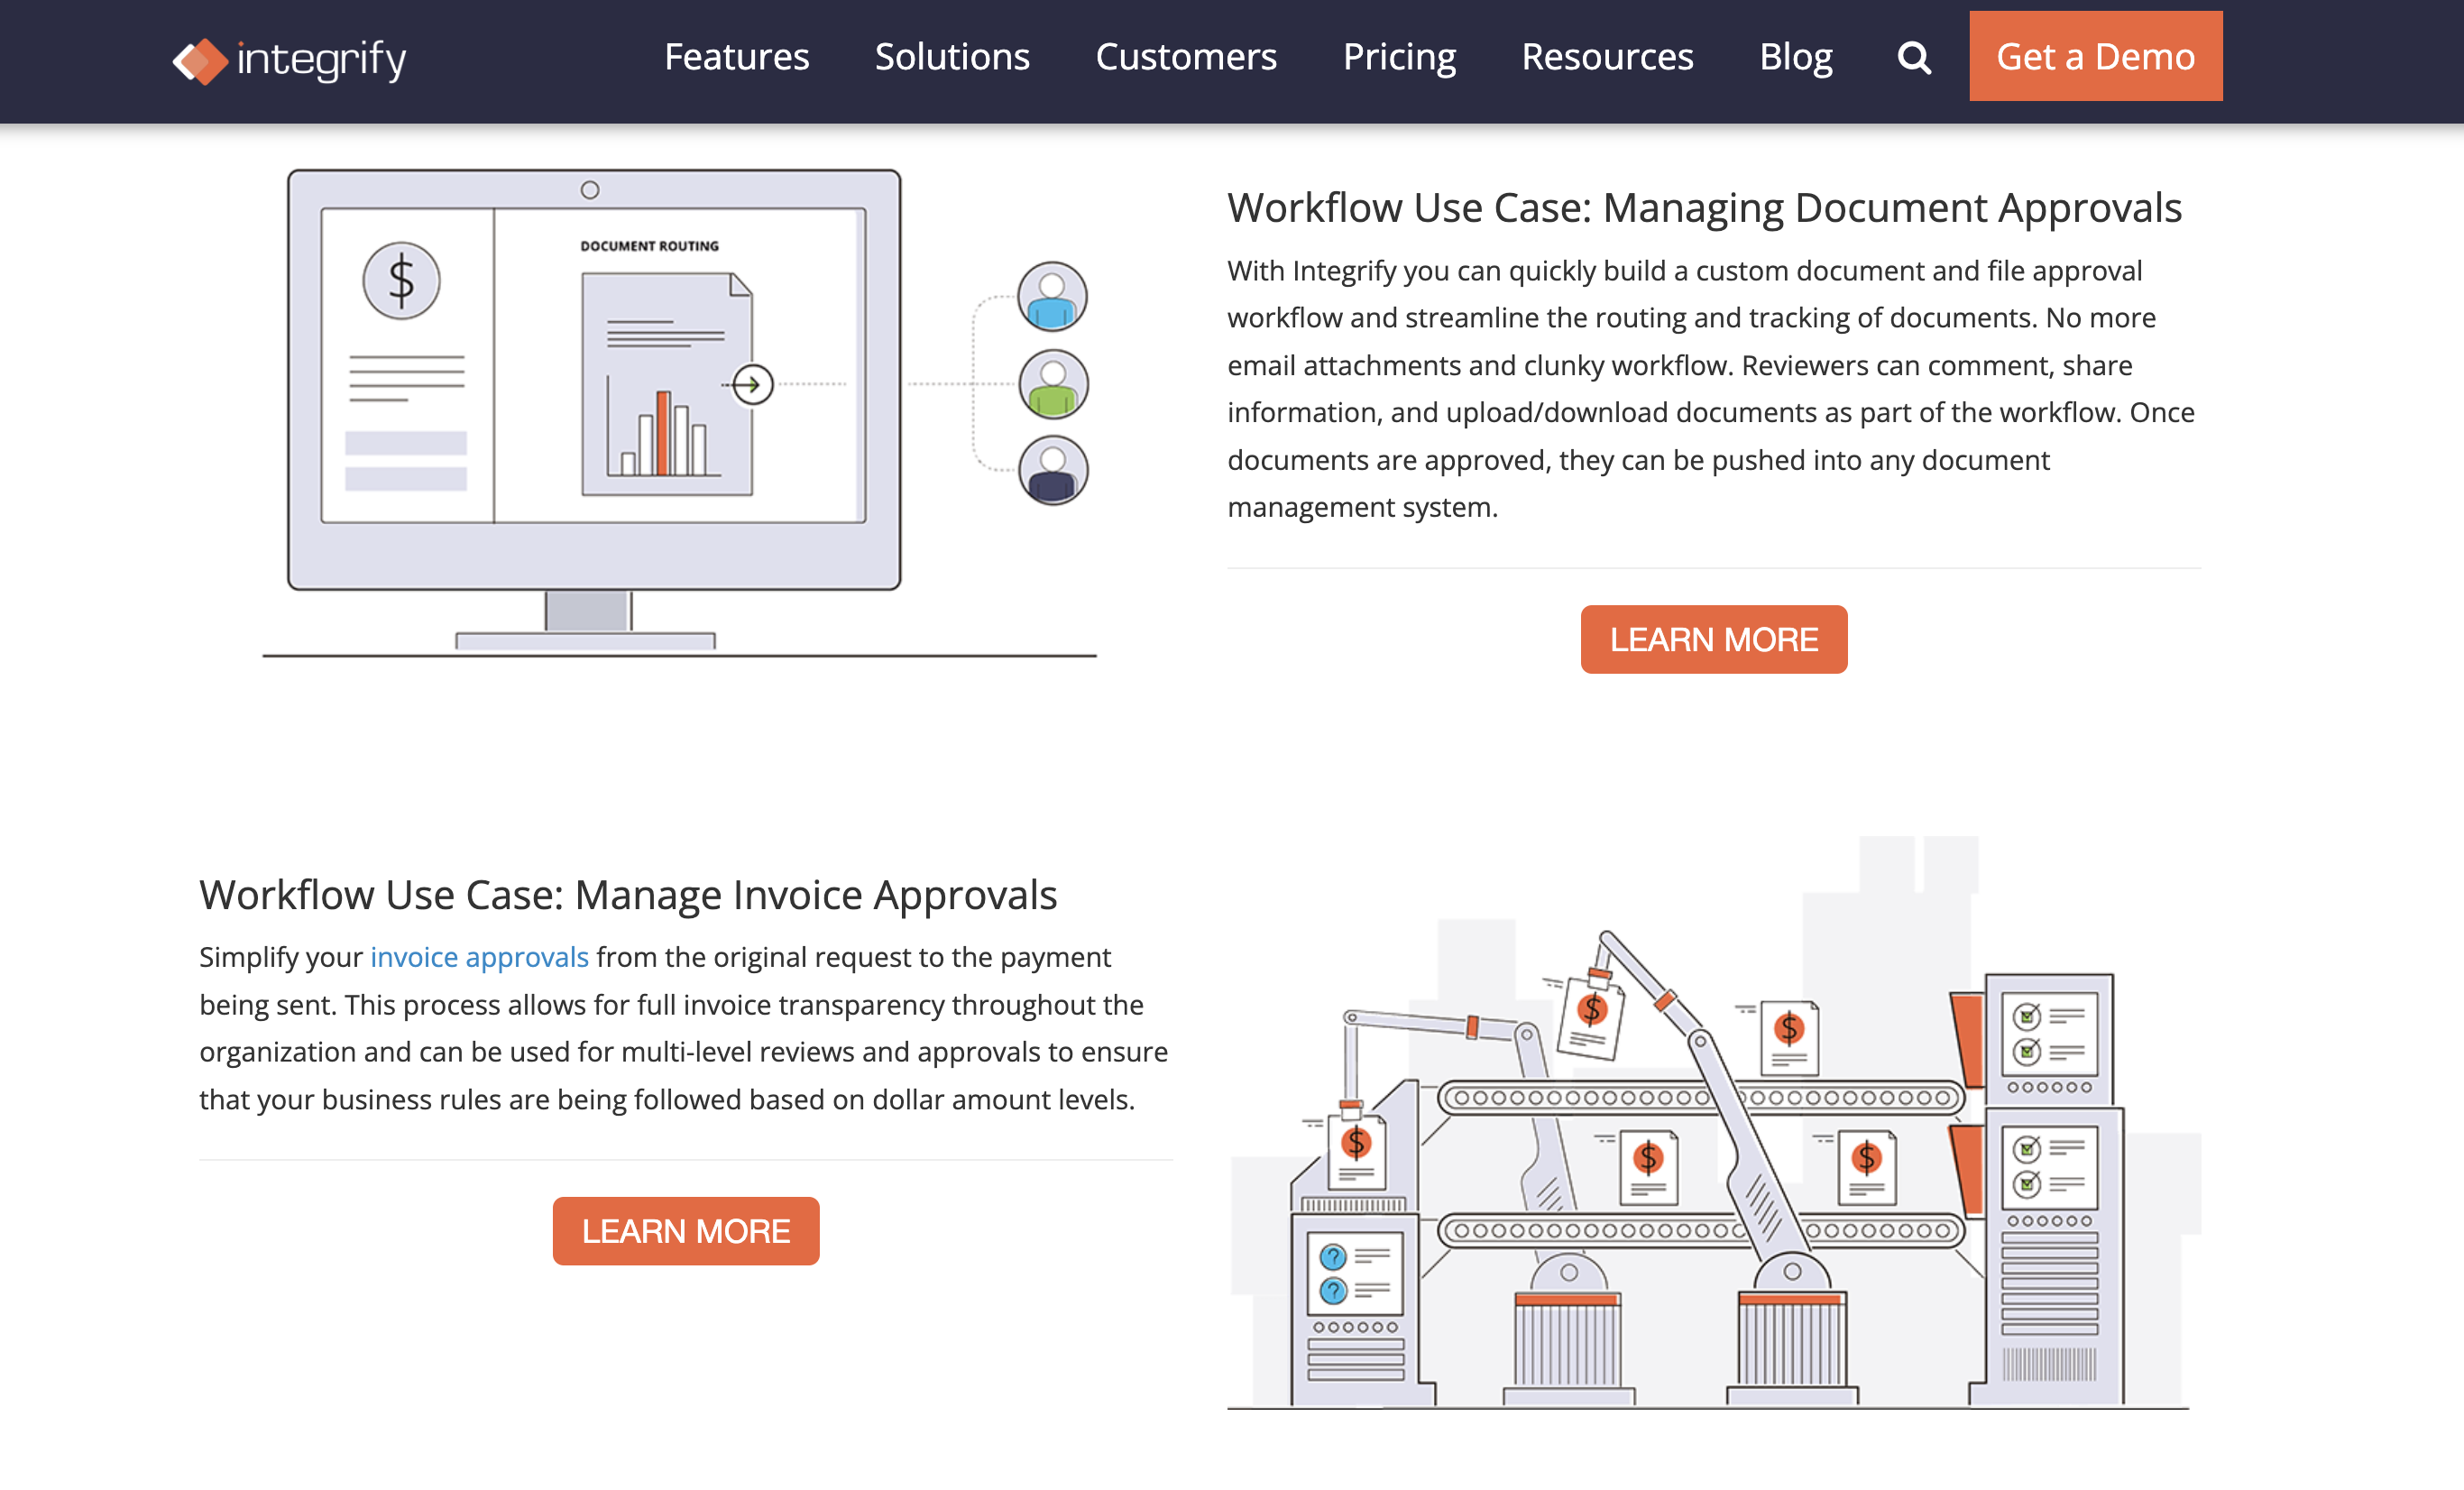Open the Resources menu
This screenshot has height=1490, width=2464.
pos(1606,57)
